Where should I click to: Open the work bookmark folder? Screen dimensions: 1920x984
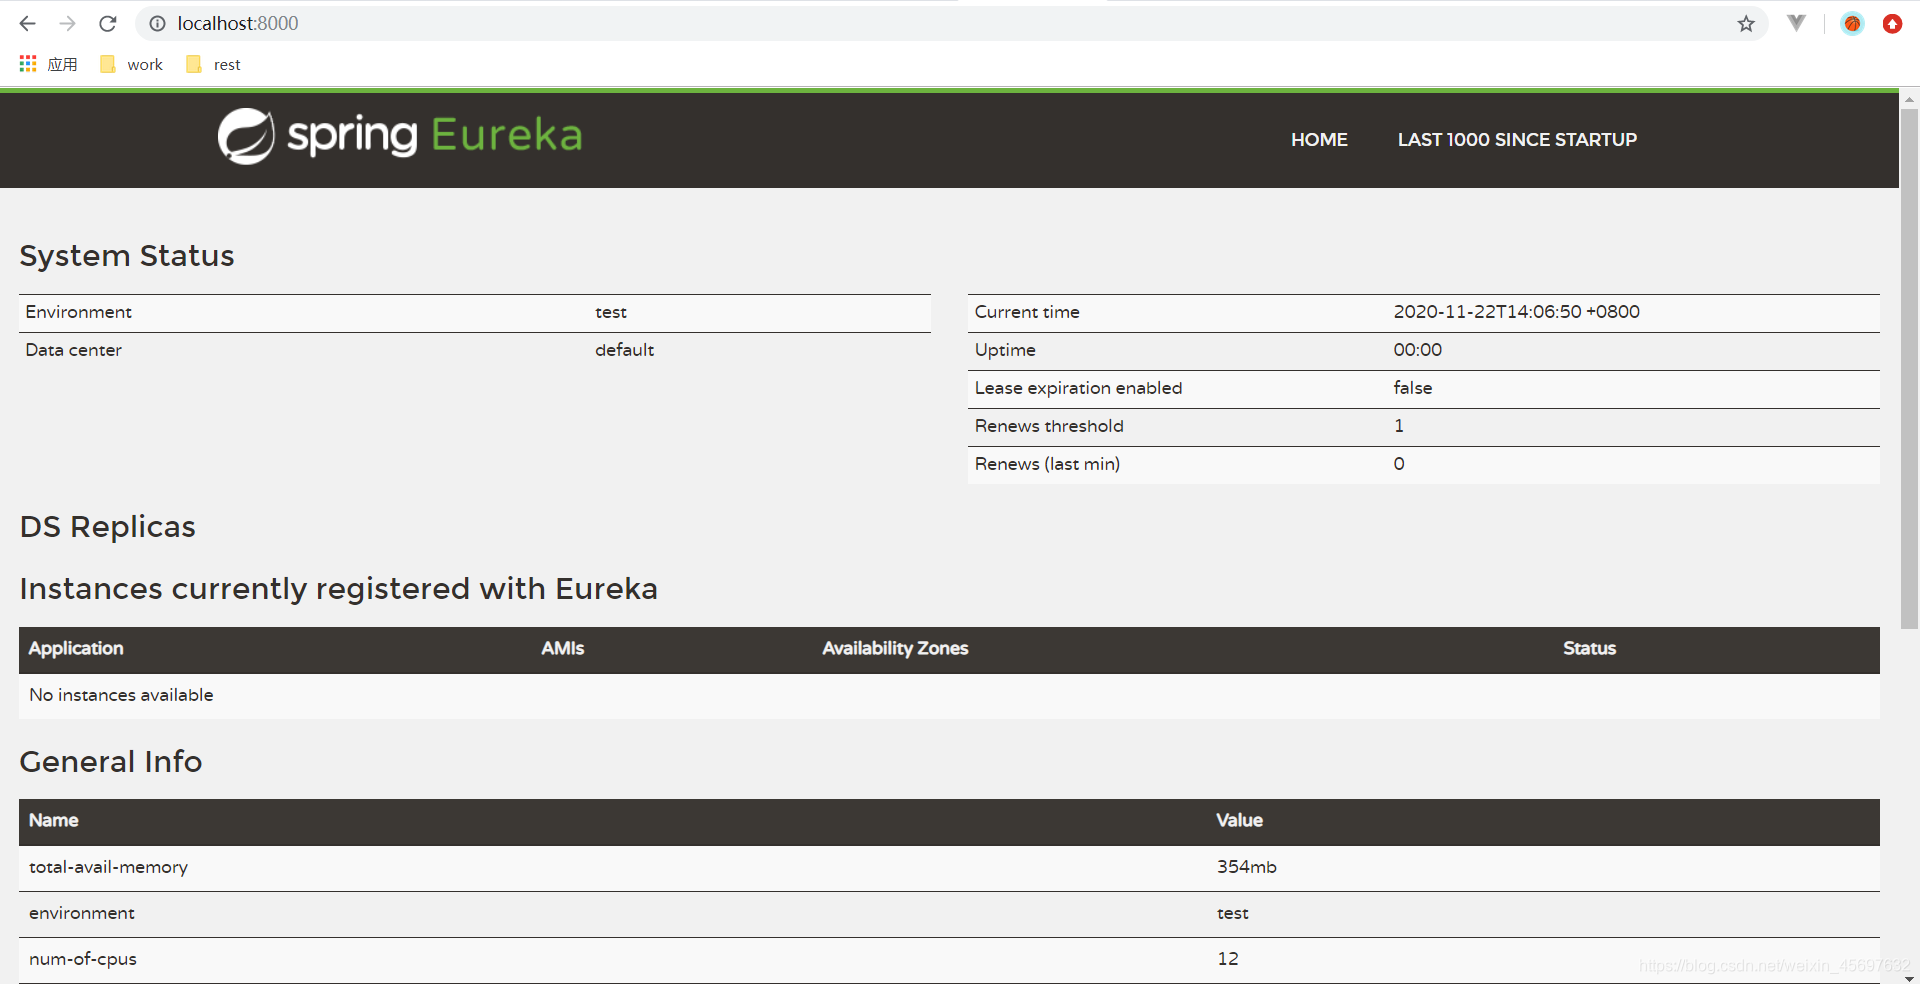(131, 64)
